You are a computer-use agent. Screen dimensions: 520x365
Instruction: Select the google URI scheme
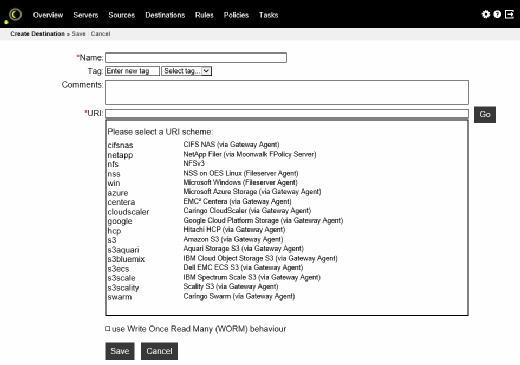[x=120, y=222]
